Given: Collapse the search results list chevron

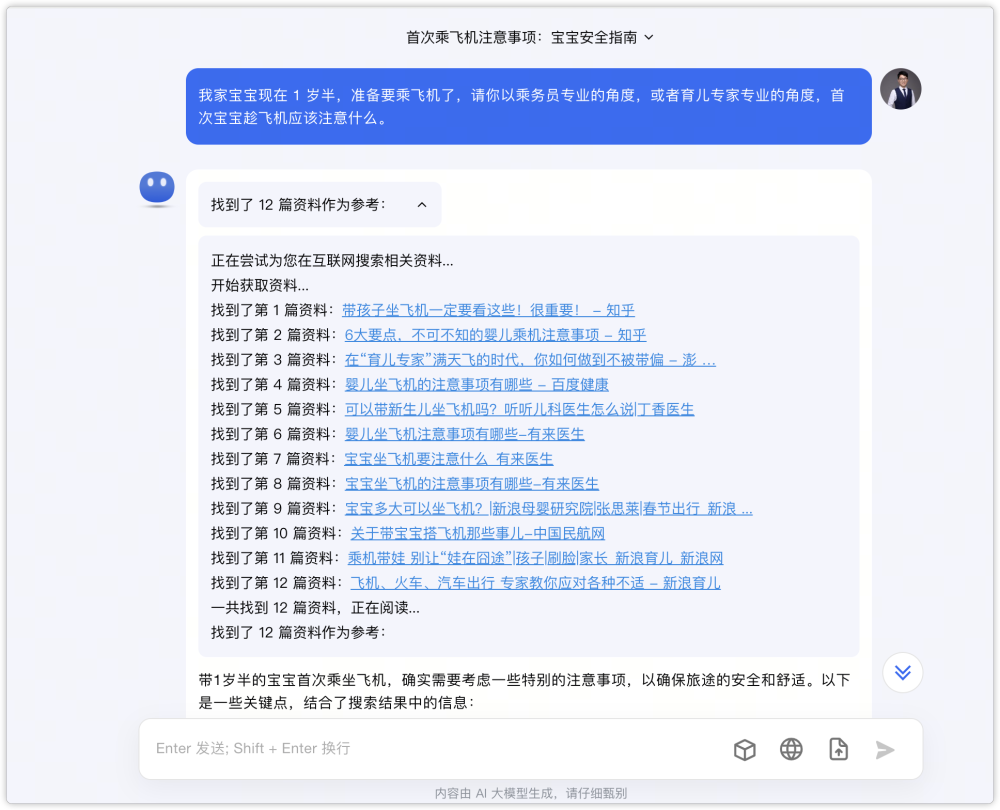Looking at the screenshot, I should click(x=420, y=204).
